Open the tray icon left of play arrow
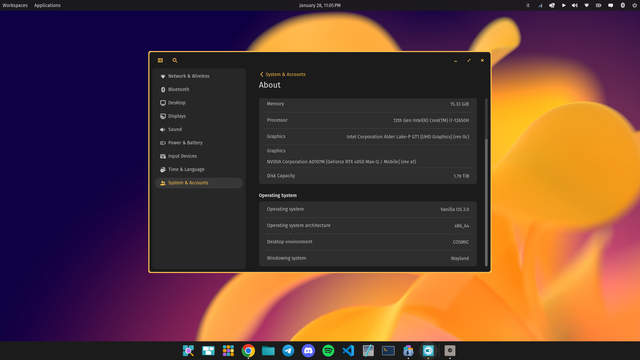The width and height of the screenshot is (640, 360). (552, 5)
